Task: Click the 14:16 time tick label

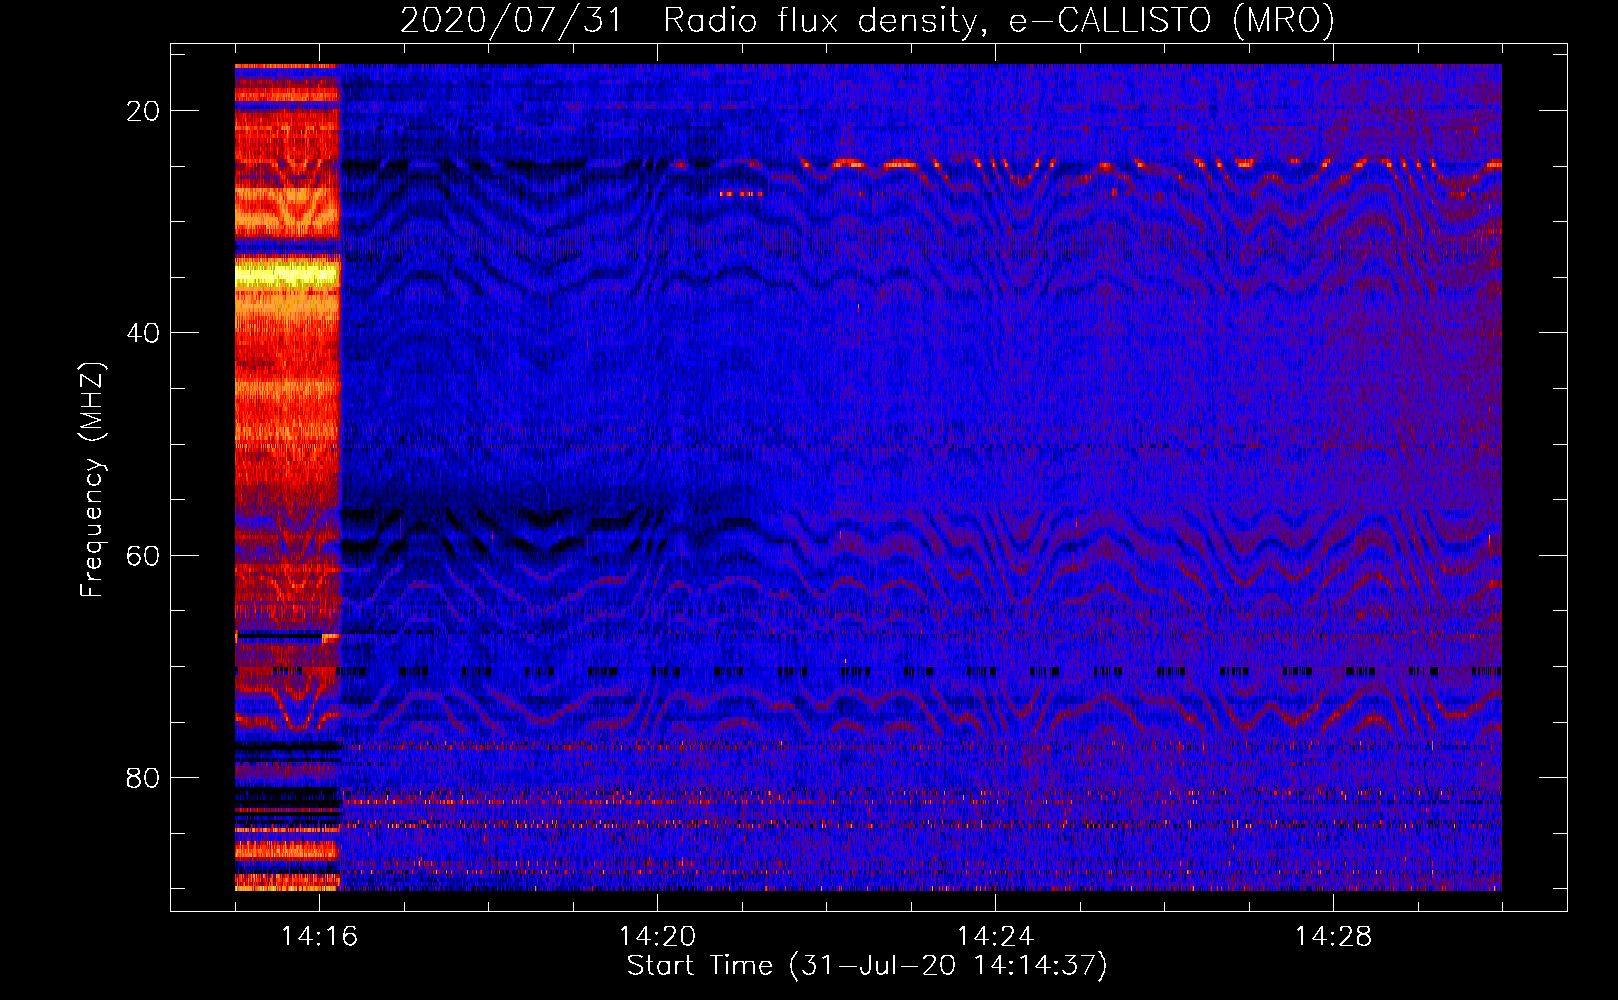Action: 319,936
